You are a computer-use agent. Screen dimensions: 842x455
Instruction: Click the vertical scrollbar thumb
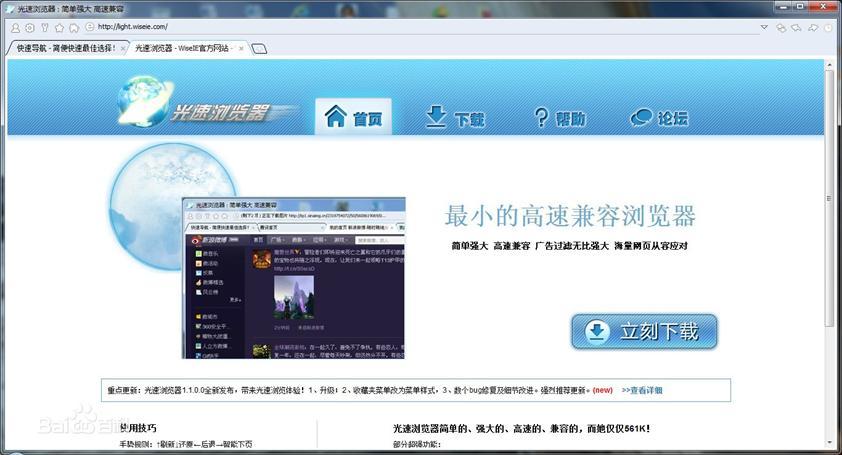(829, 197)
